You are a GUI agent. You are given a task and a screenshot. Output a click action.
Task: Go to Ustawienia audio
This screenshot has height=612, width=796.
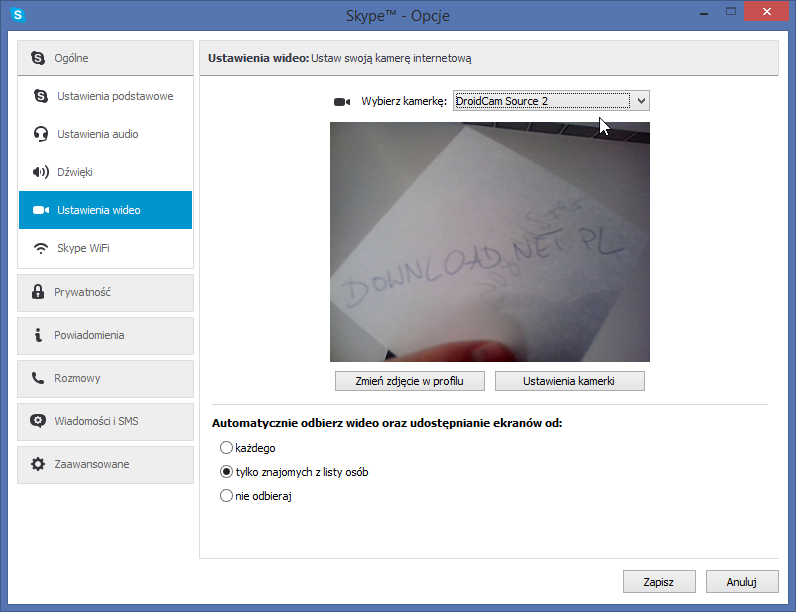(x=106, y=134)
